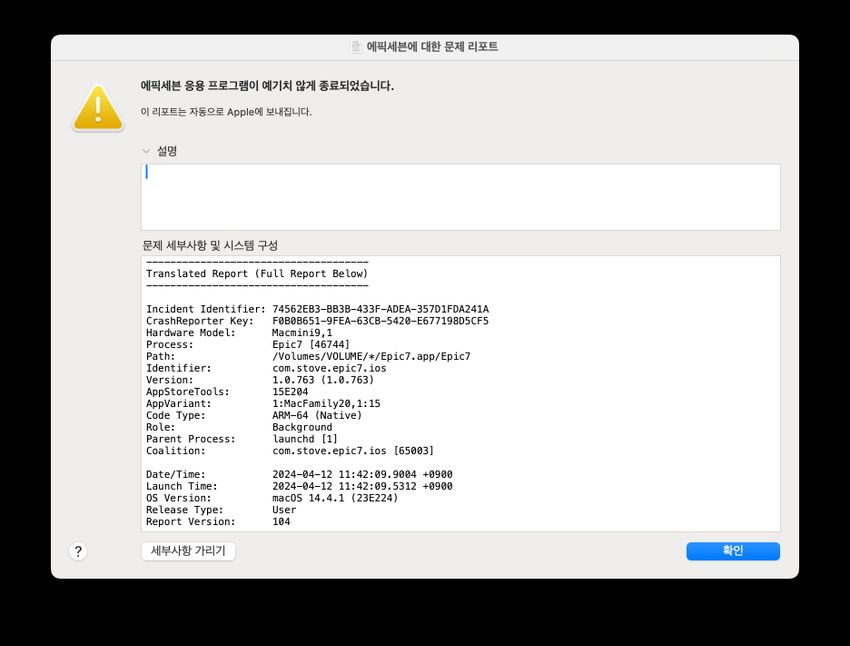Click the Incident Identifier line in report
This screenshot has width=850, height=646.
pyautogui.click(x=317, y=309)
